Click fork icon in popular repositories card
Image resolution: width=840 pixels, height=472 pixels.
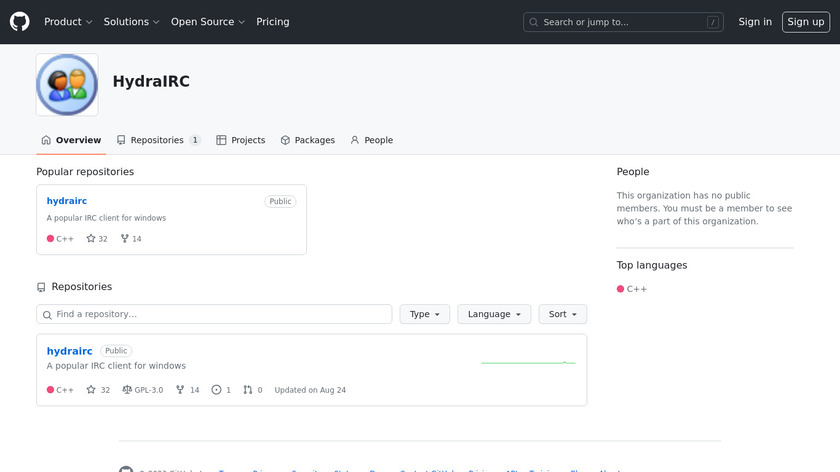tap(125, 239)
